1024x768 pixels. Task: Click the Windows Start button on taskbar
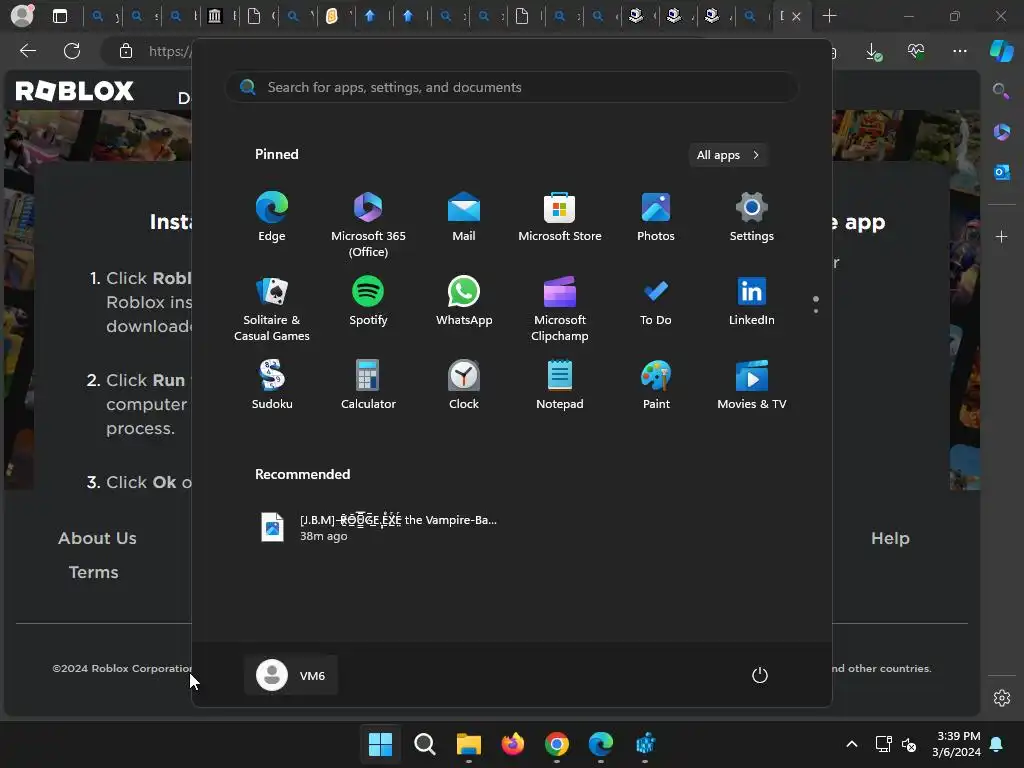coord(380,743)
